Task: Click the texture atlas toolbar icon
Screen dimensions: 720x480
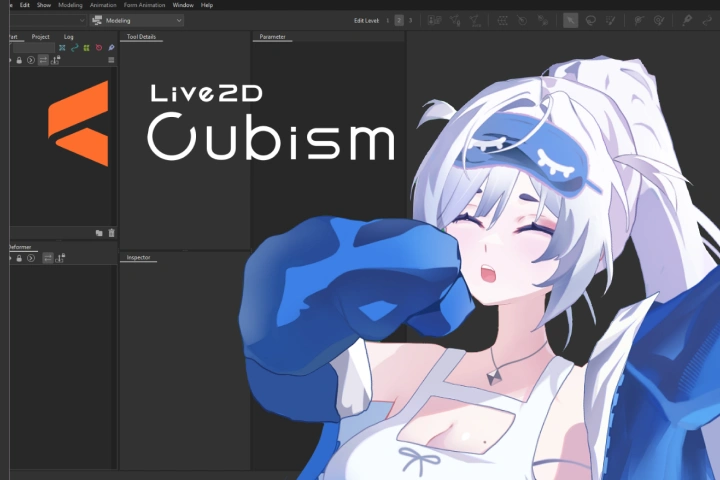Action: pos(434,20)
